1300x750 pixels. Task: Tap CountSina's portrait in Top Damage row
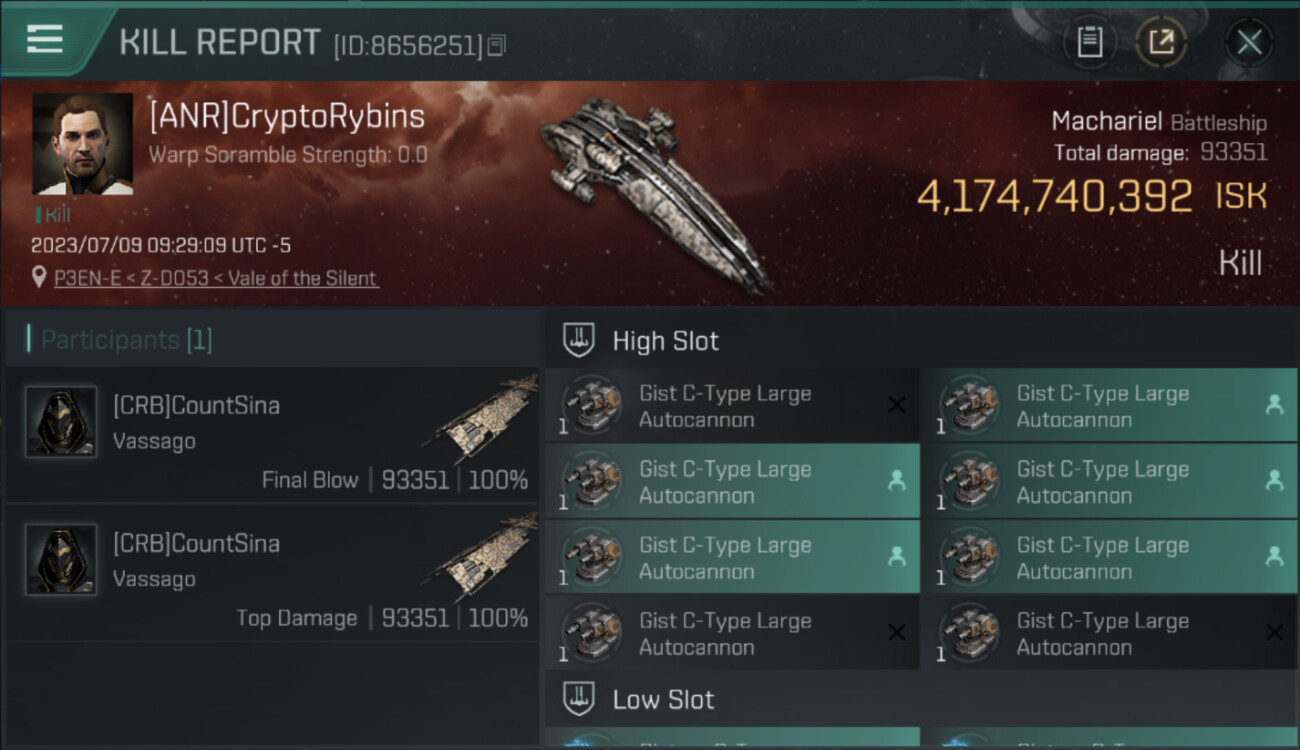coord(61,559)
